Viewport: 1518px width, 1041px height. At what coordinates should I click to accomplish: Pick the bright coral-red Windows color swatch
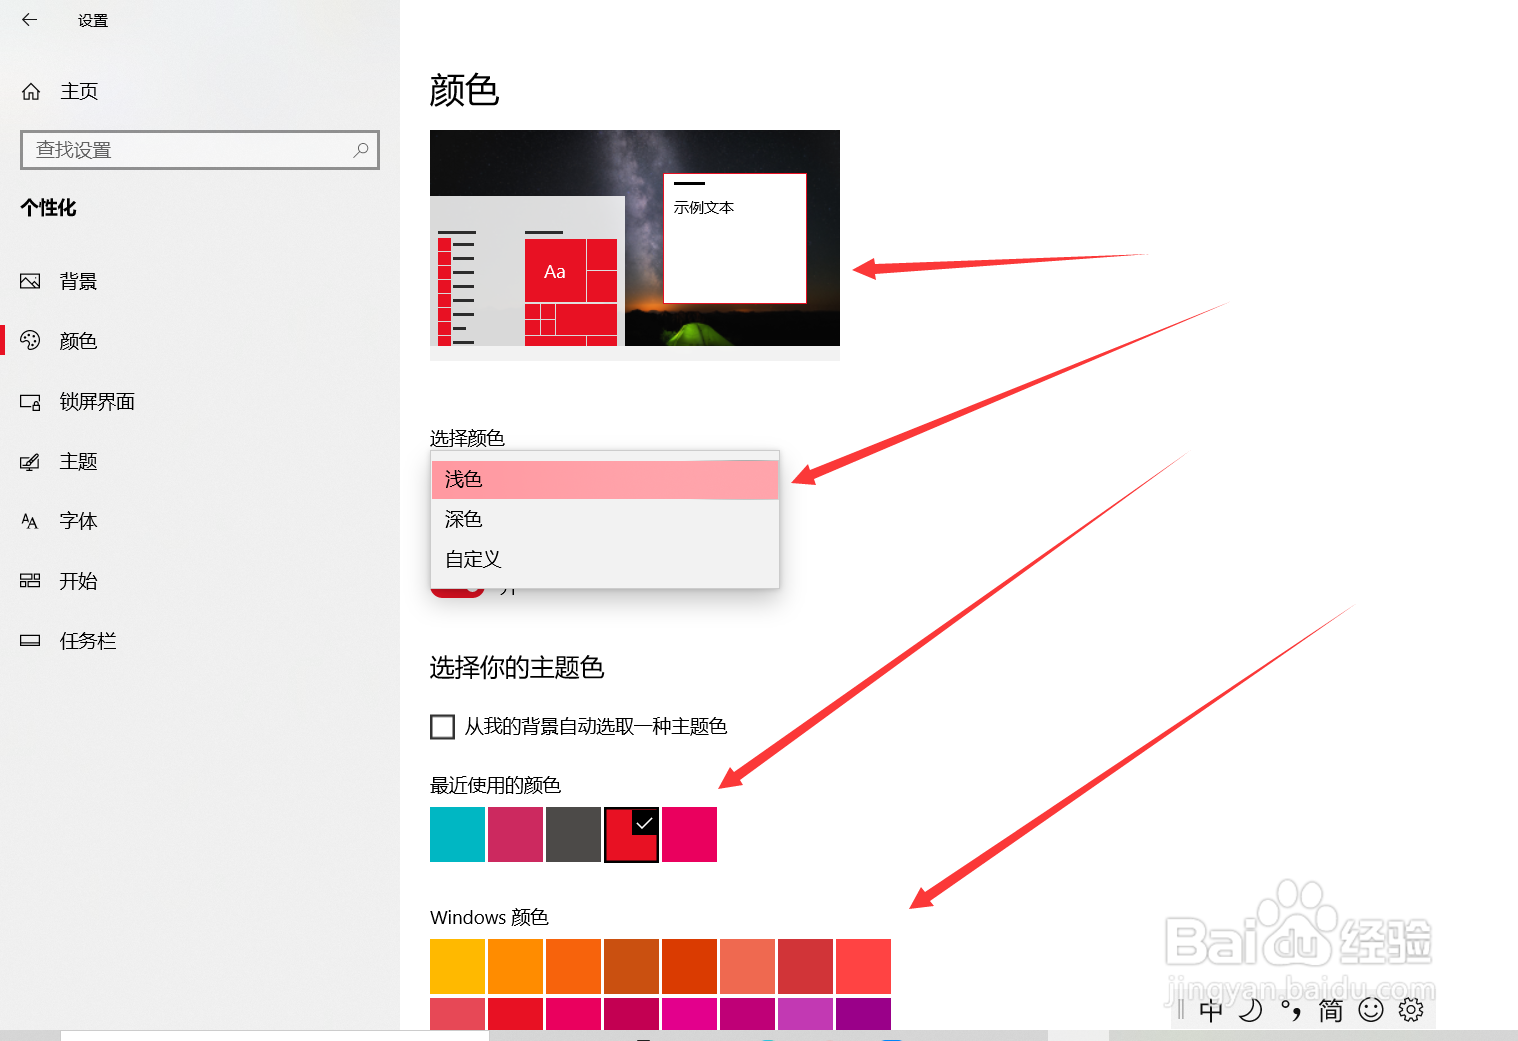863,966
